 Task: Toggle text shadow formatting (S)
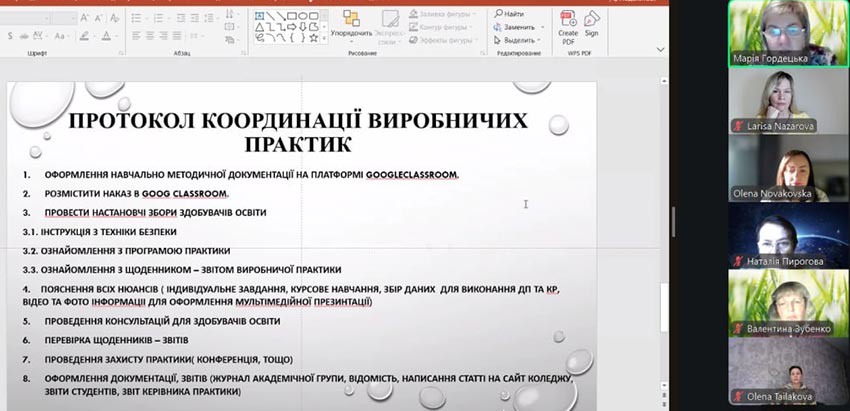click(10, 36)
